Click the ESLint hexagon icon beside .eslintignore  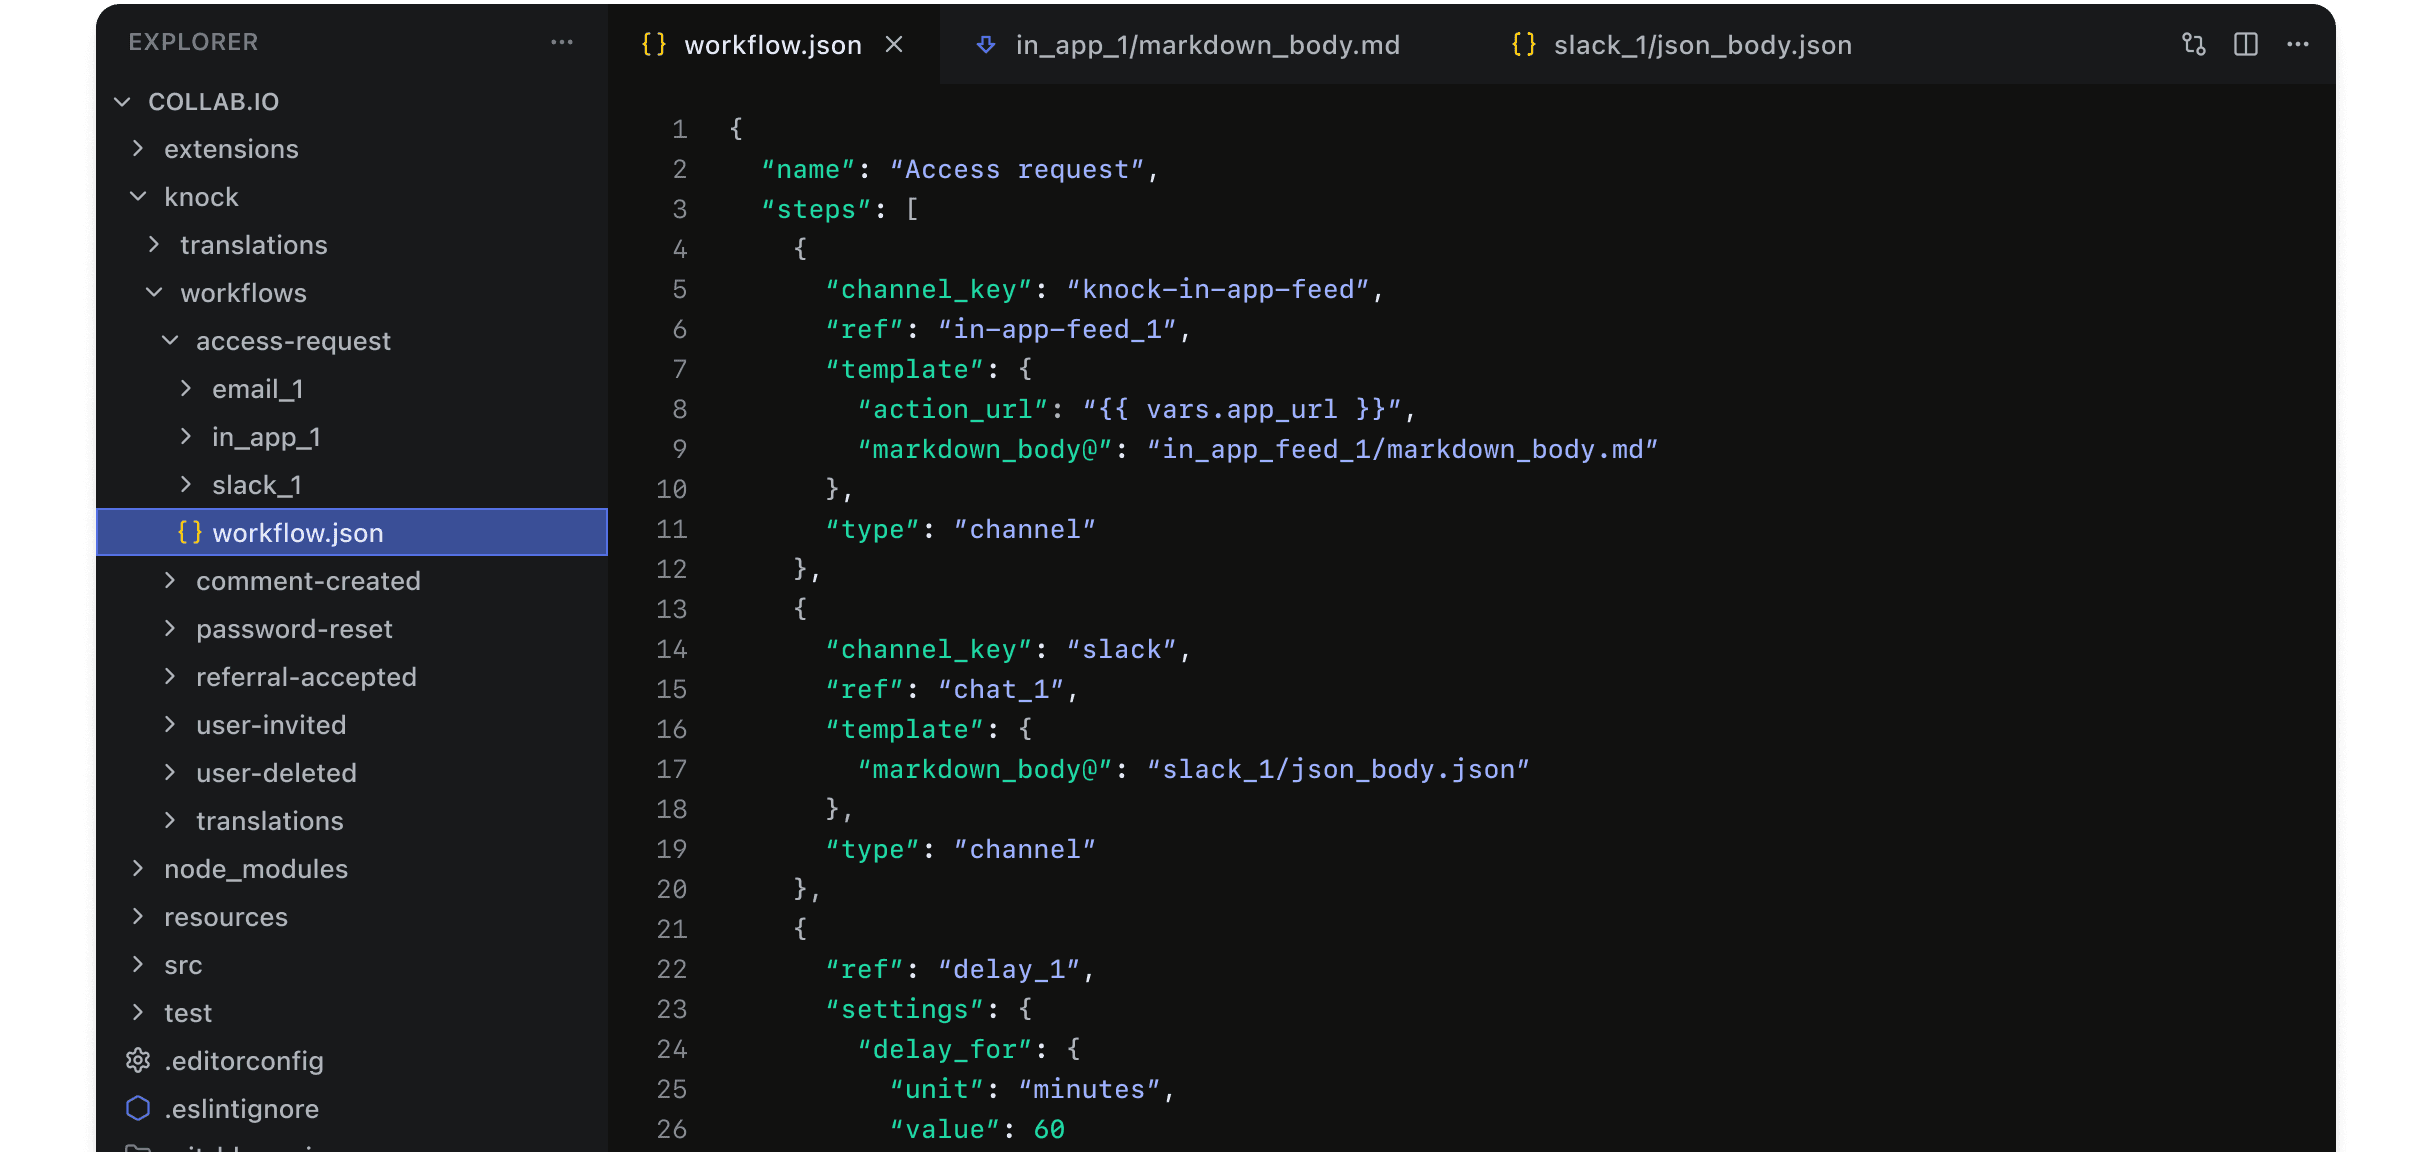tap(137, 1108)
